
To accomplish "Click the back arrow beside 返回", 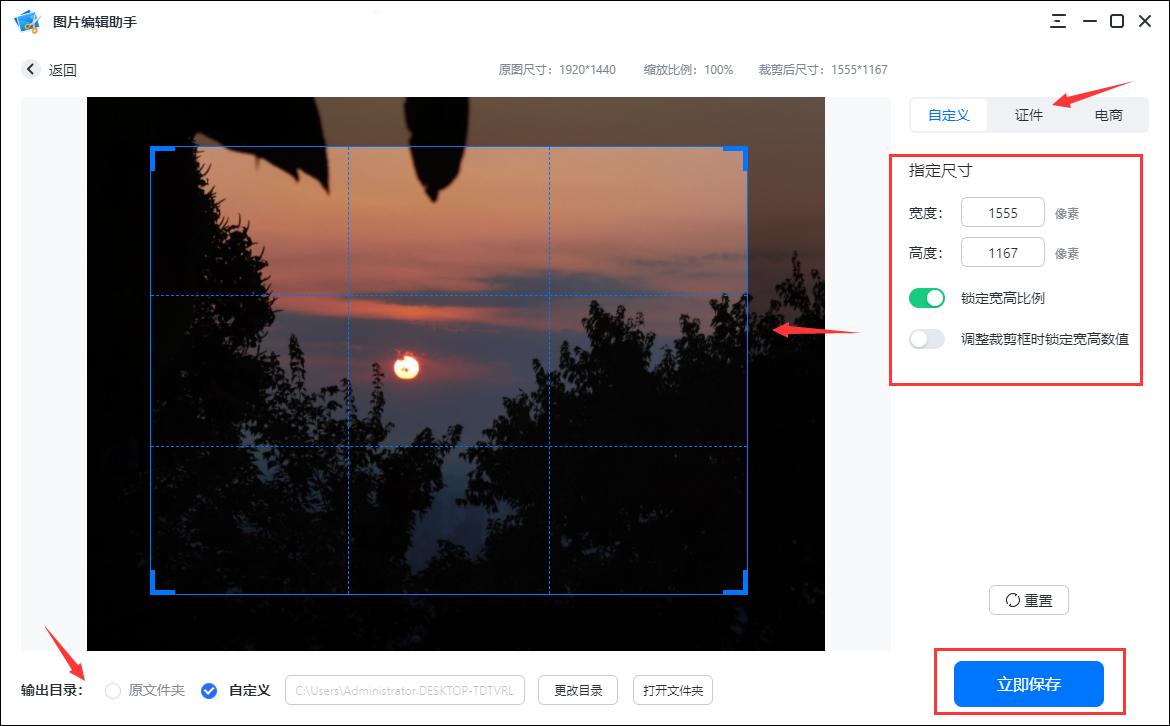I will tap(30, 69).
